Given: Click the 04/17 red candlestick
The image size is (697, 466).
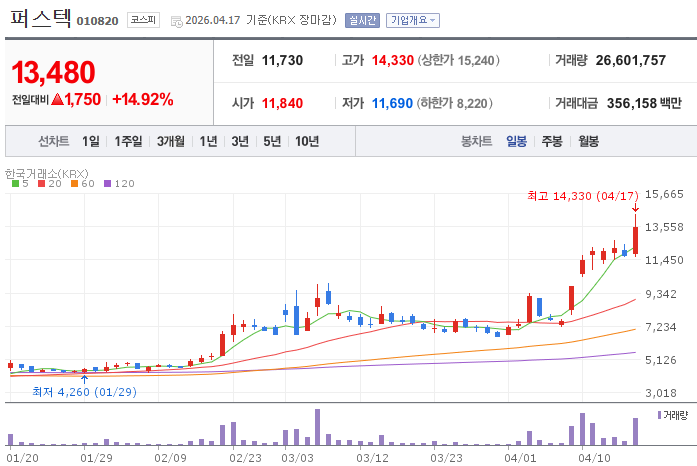Looking at the screenshot, I should tap(636, 240).
